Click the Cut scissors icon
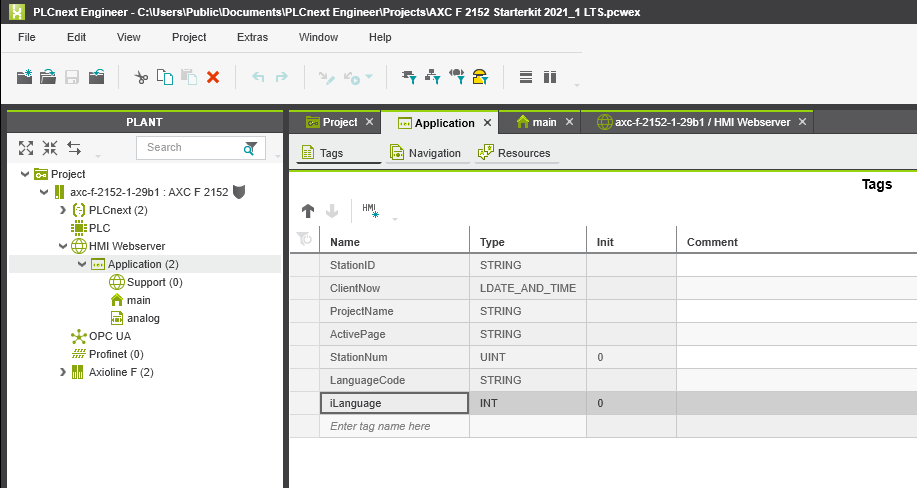This screenshot has height=488, width=917. coord(141,77)
